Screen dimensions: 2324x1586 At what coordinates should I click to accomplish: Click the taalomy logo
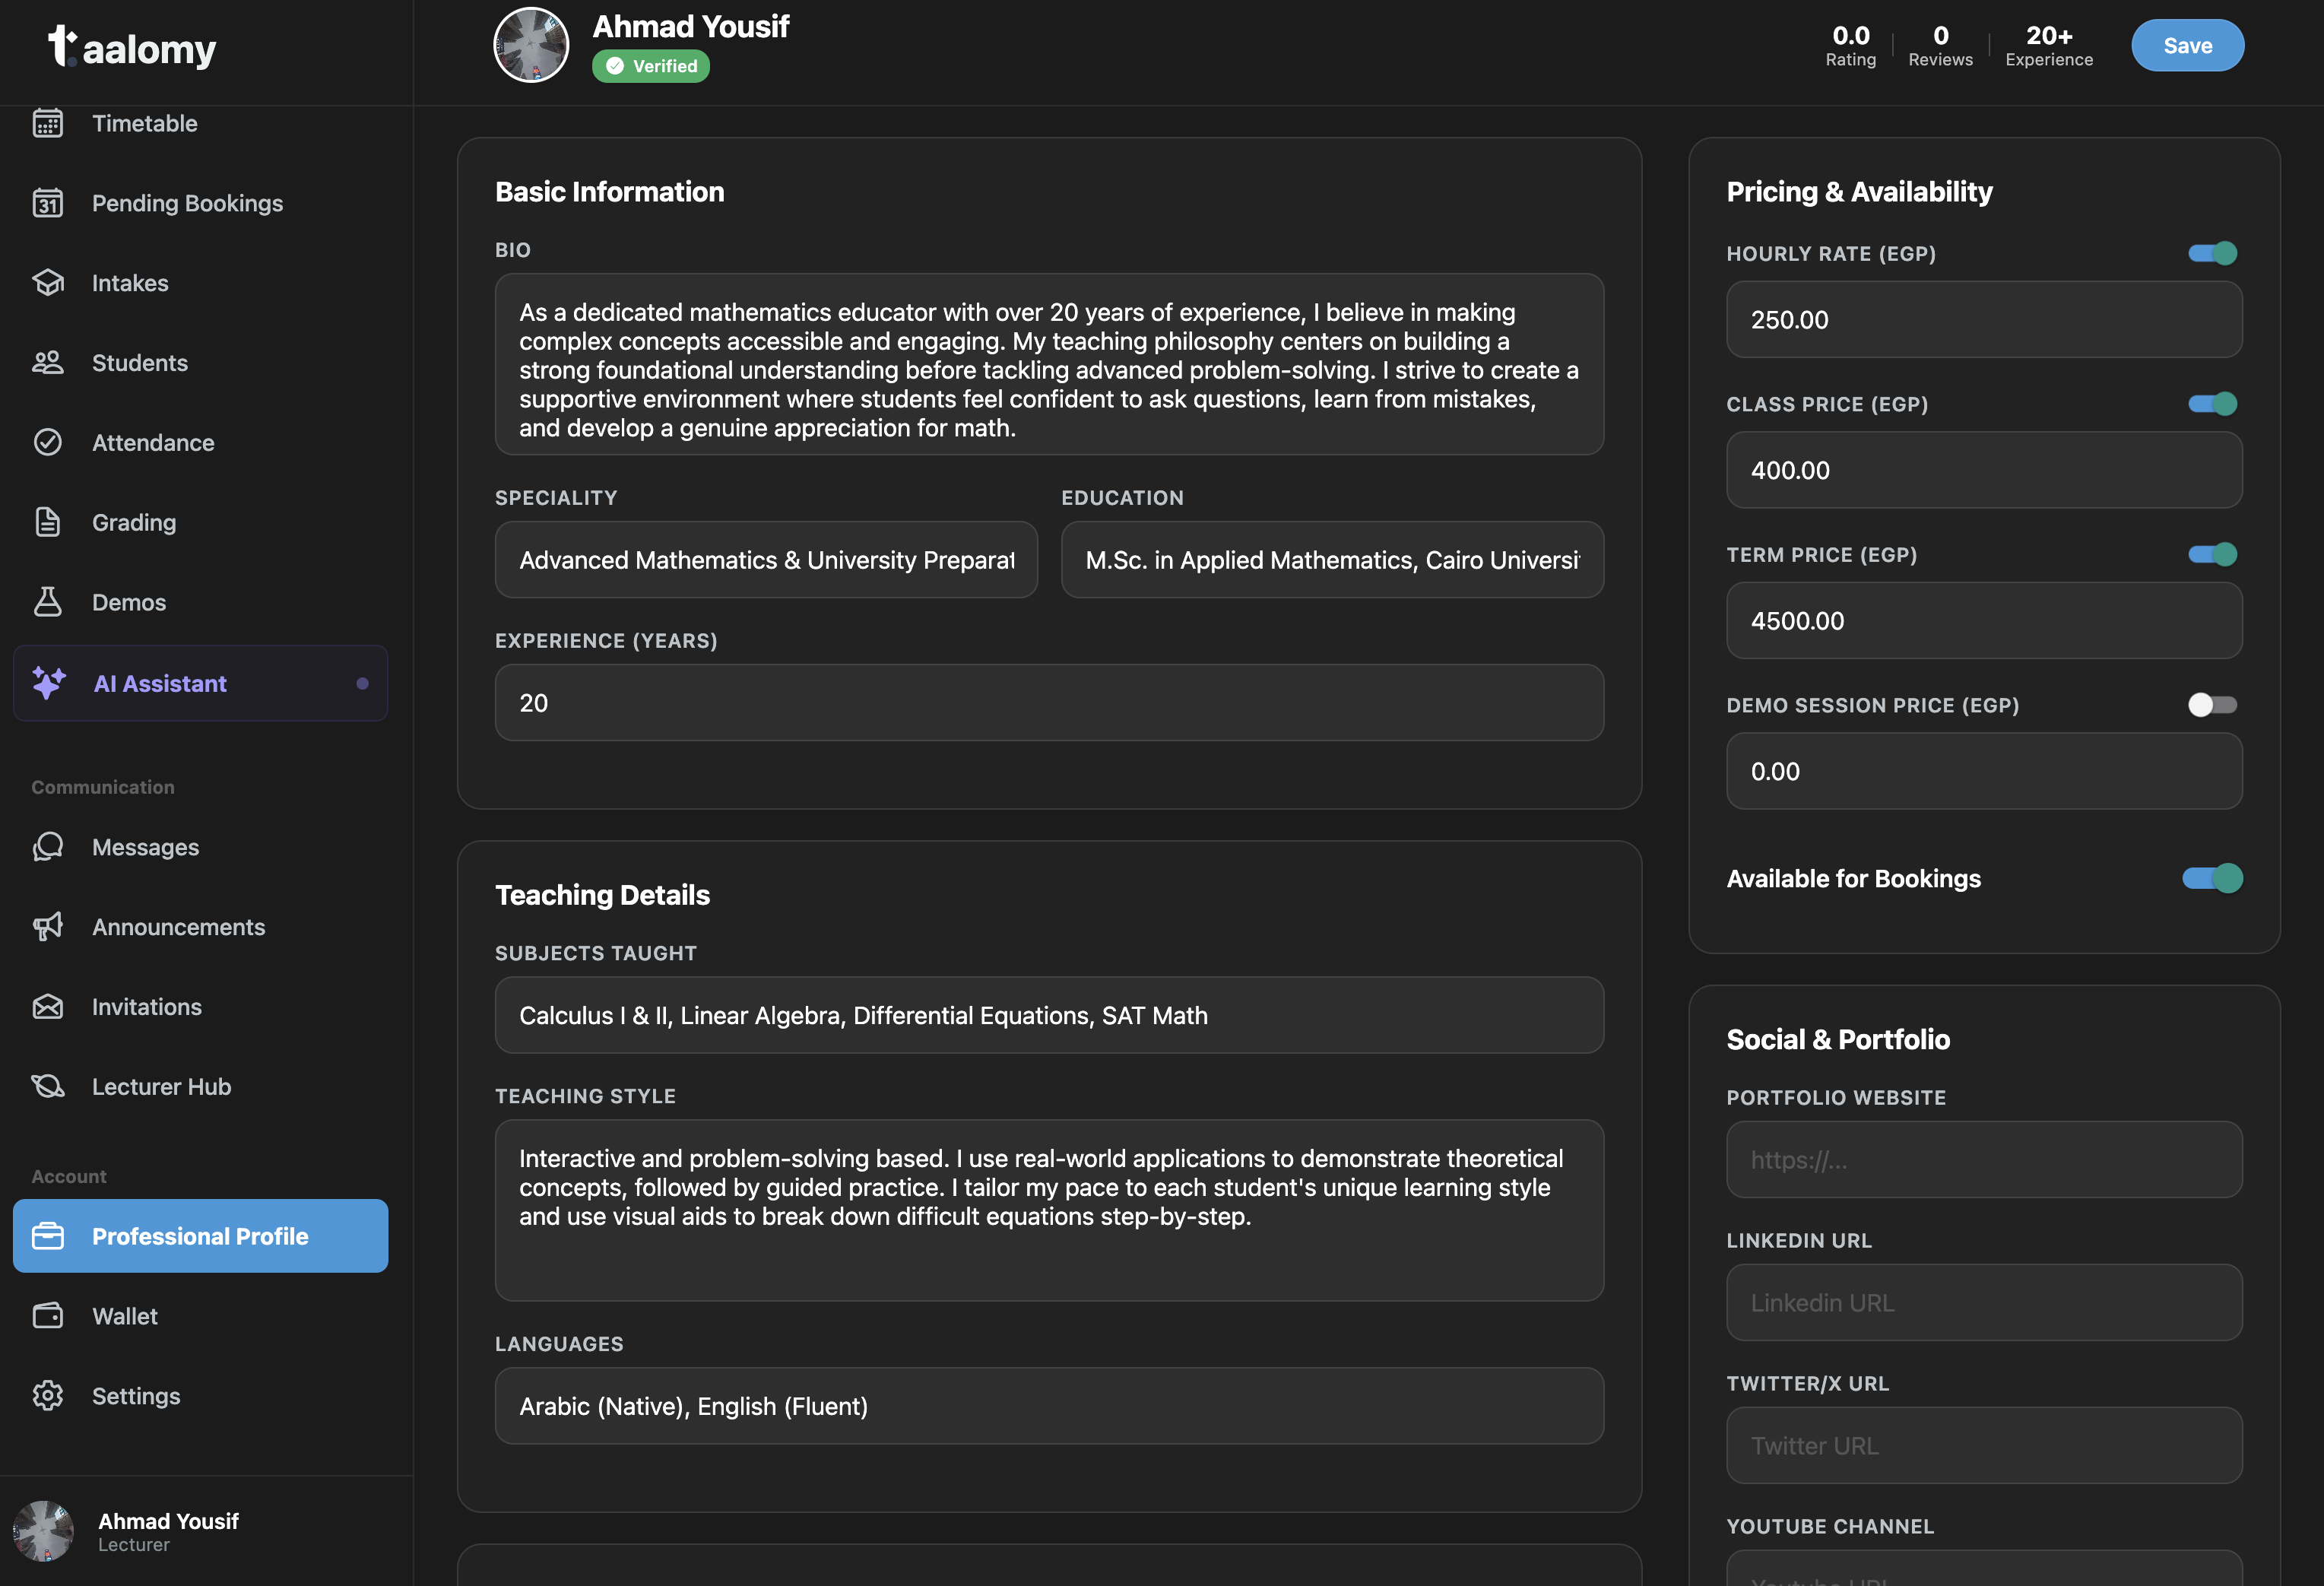[132, 47]
